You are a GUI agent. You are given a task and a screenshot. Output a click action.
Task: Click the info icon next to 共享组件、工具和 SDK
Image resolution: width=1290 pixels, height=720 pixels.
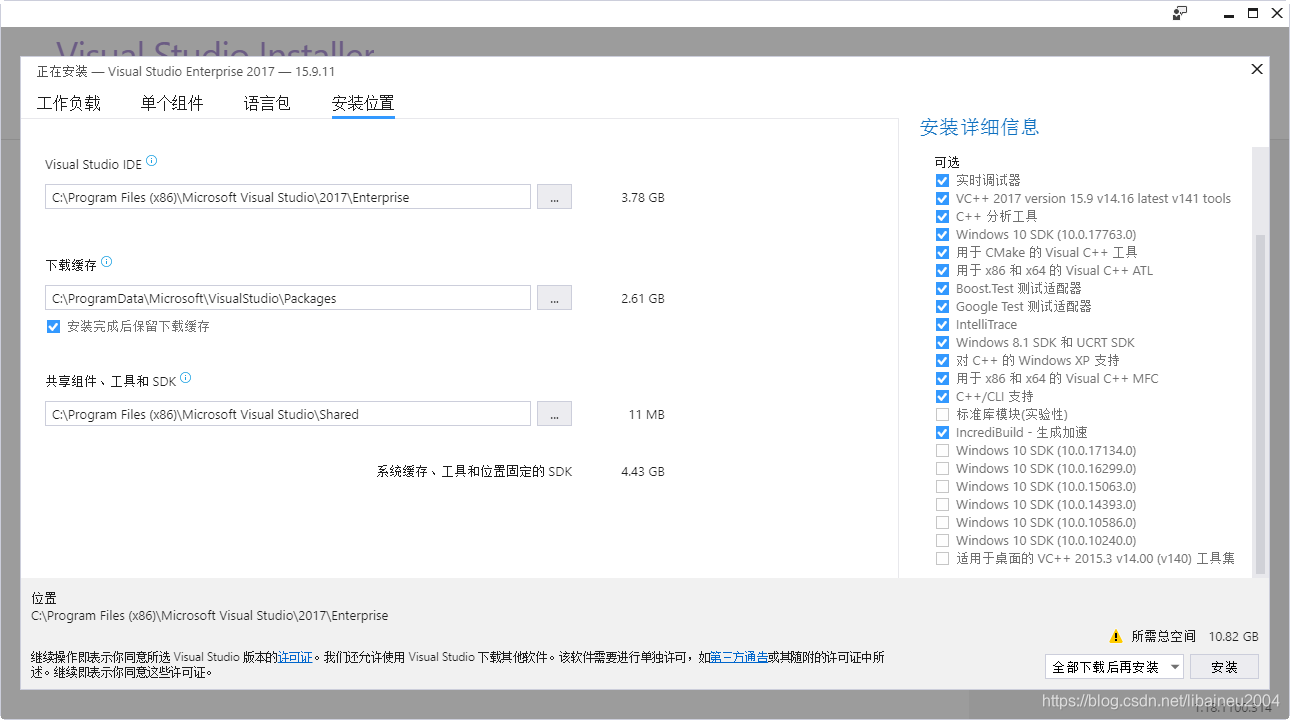click(186, 378)
